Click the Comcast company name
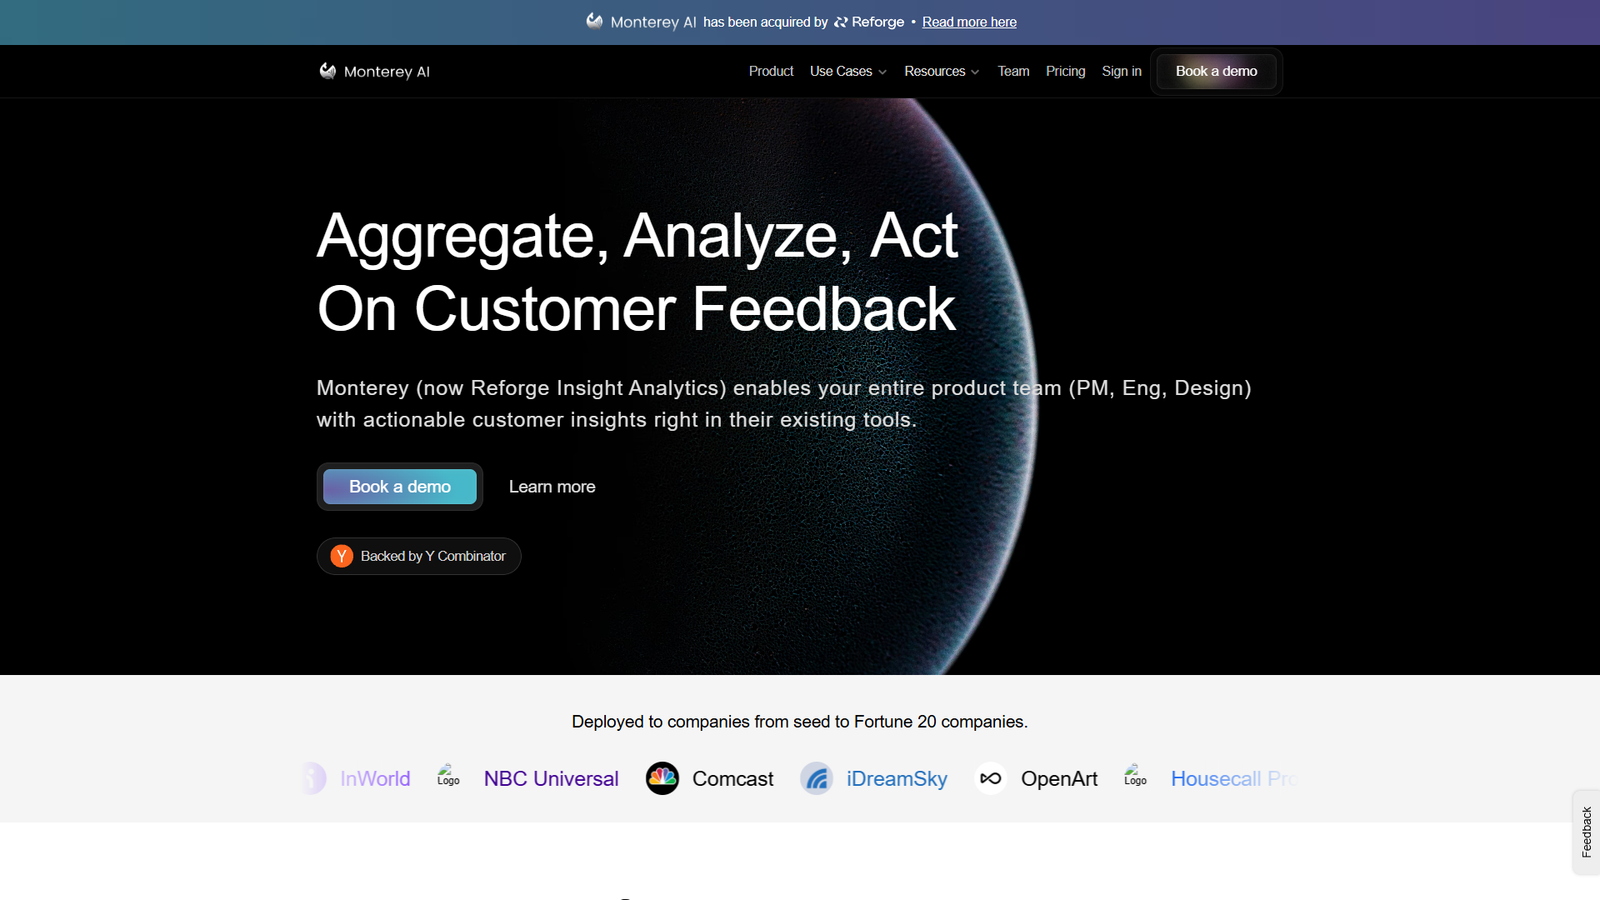The width and height of the screenshot is (1600, 900). coord(733,778)
